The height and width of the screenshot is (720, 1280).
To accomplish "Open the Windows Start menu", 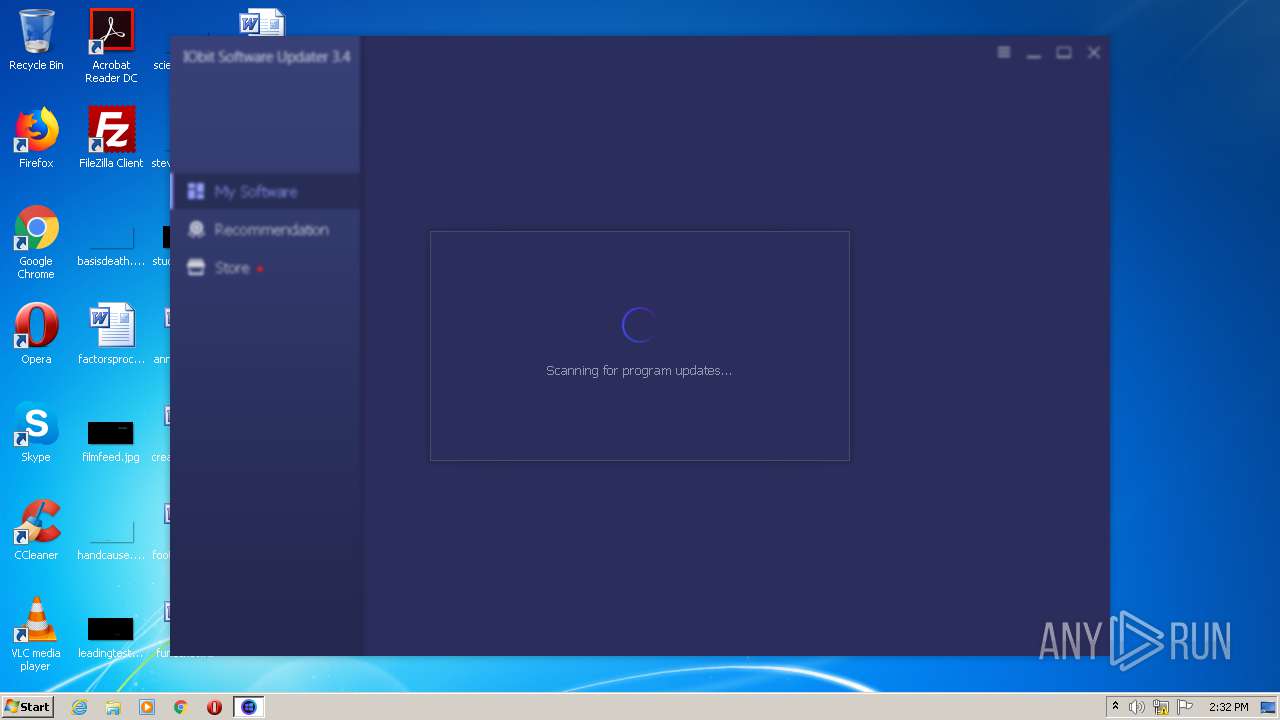I will coord(27,706).
